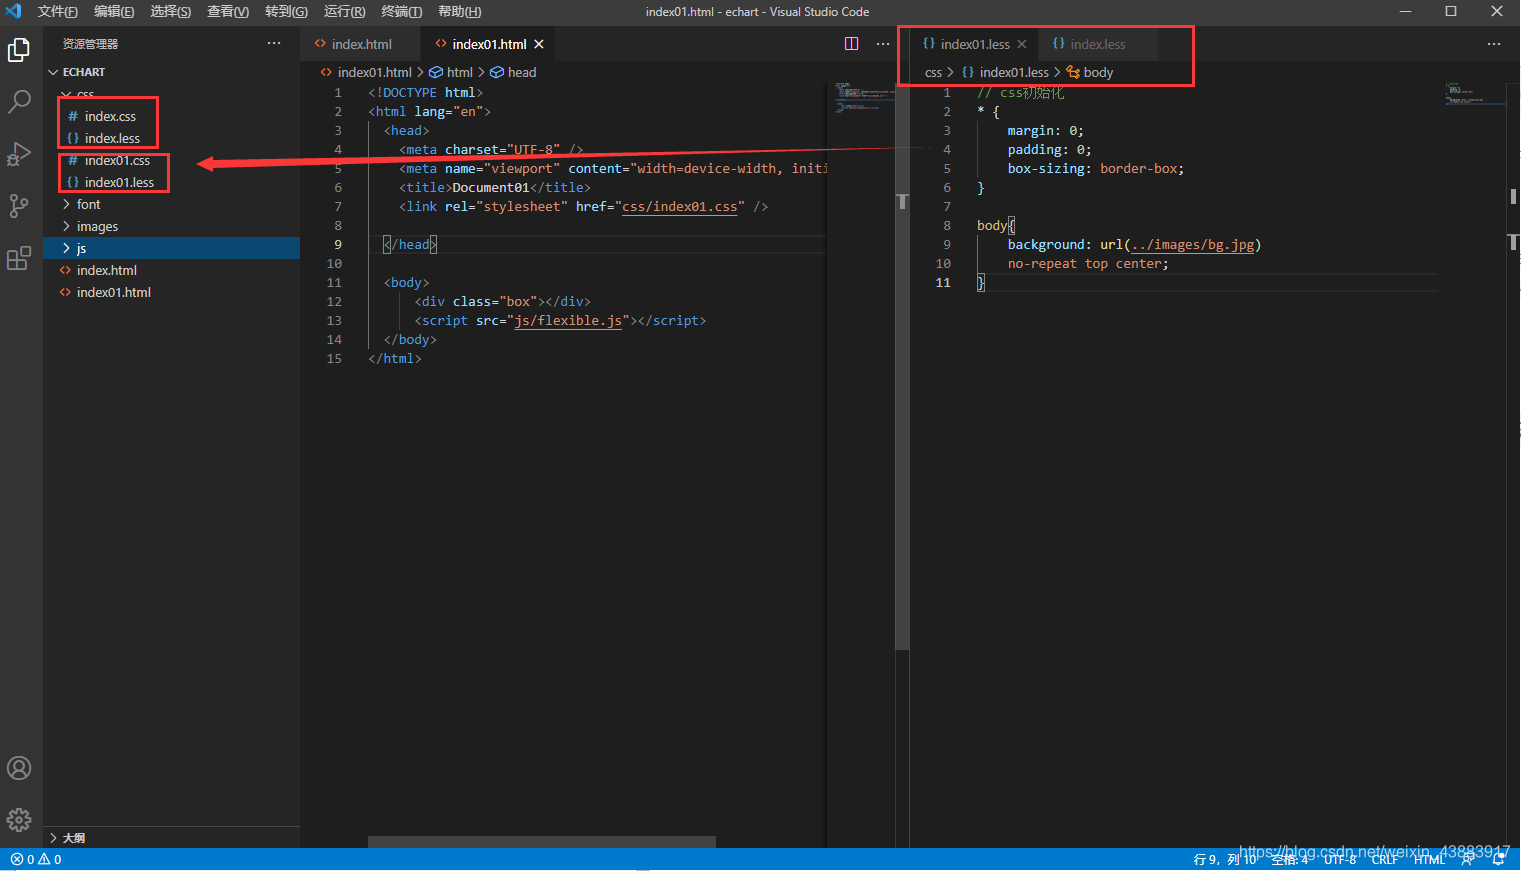Image resolution: width=1521 pixels, height=871 pixels.
Task: Open the Run and Debug view
Action: pos(19,154)
